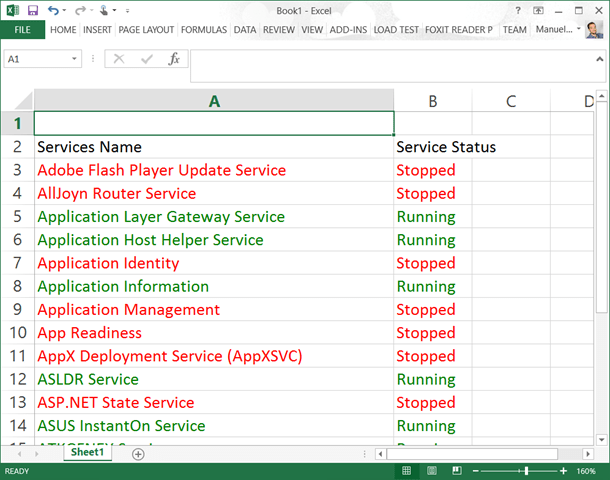Image resolution: width=610 pixels, height=480 pixels.
Task: Open Ribbon Display Options
Action: 538,11
